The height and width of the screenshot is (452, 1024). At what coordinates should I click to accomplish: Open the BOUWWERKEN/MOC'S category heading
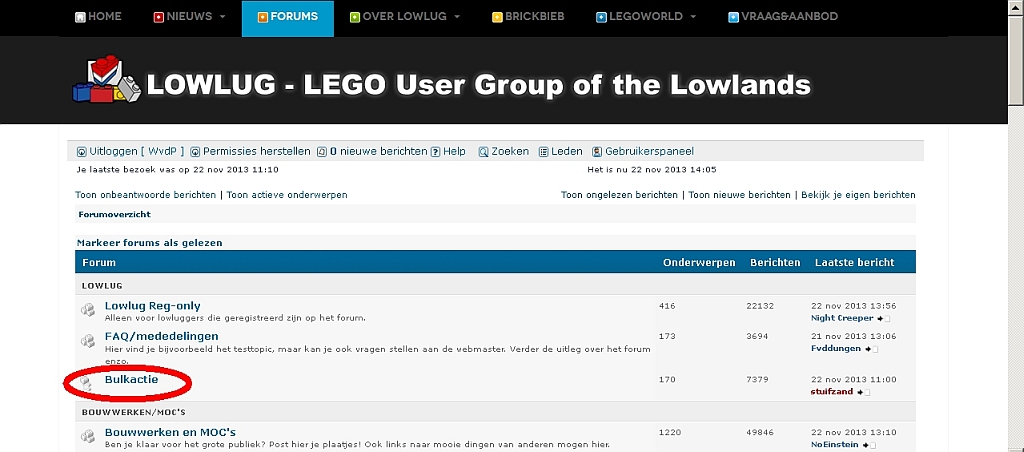click(133, 412)
